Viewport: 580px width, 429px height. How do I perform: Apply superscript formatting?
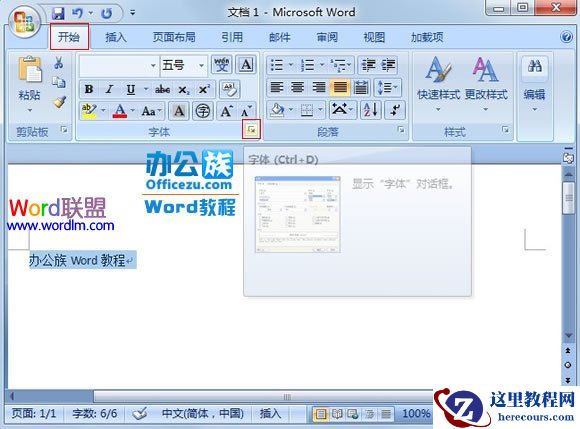coord(204,89)
